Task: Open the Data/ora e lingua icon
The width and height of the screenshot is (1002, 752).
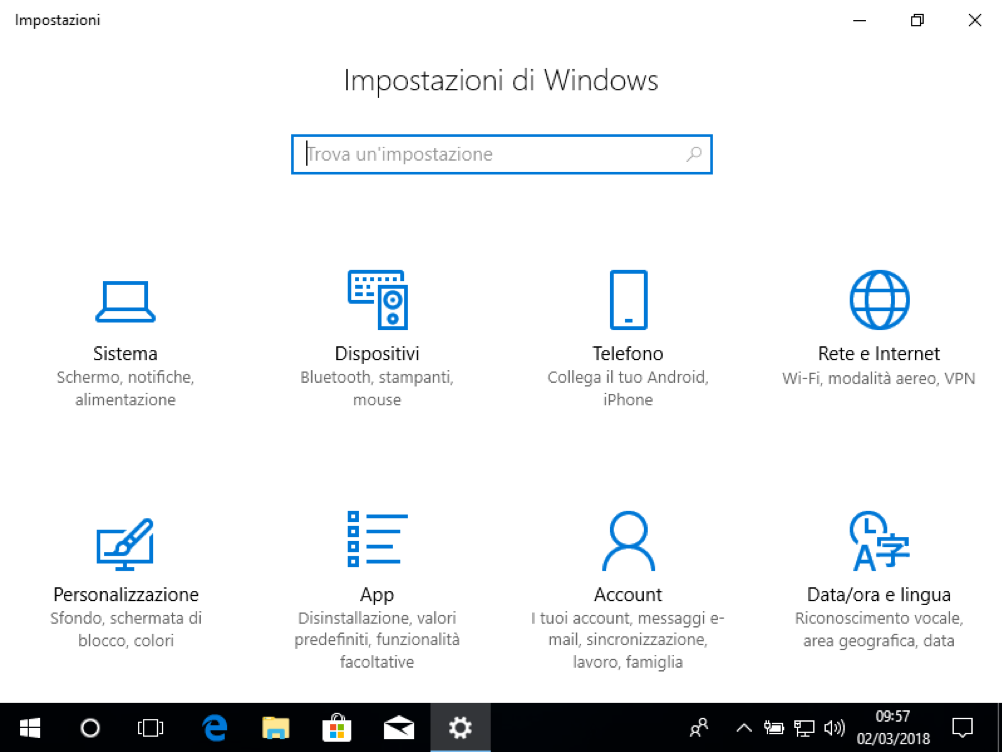Action: click(879, 541)
